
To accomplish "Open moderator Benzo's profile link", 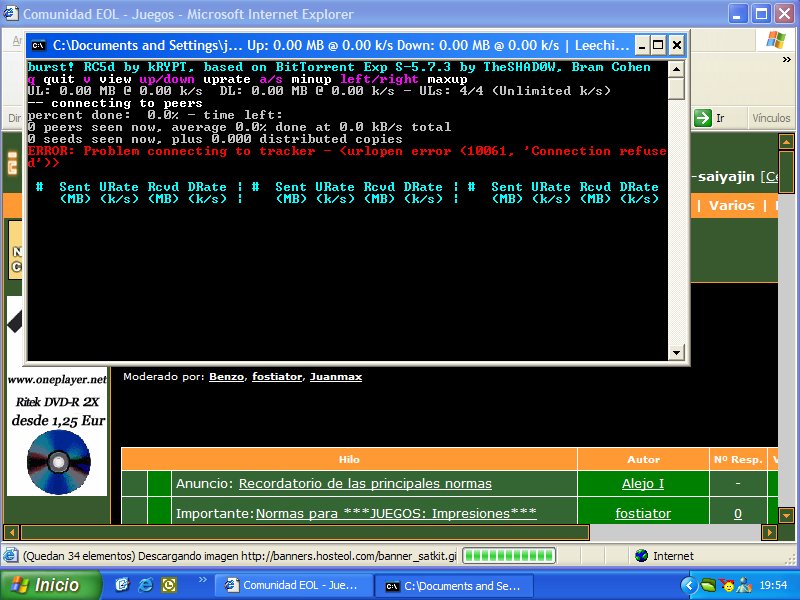I will coord(227,377).
